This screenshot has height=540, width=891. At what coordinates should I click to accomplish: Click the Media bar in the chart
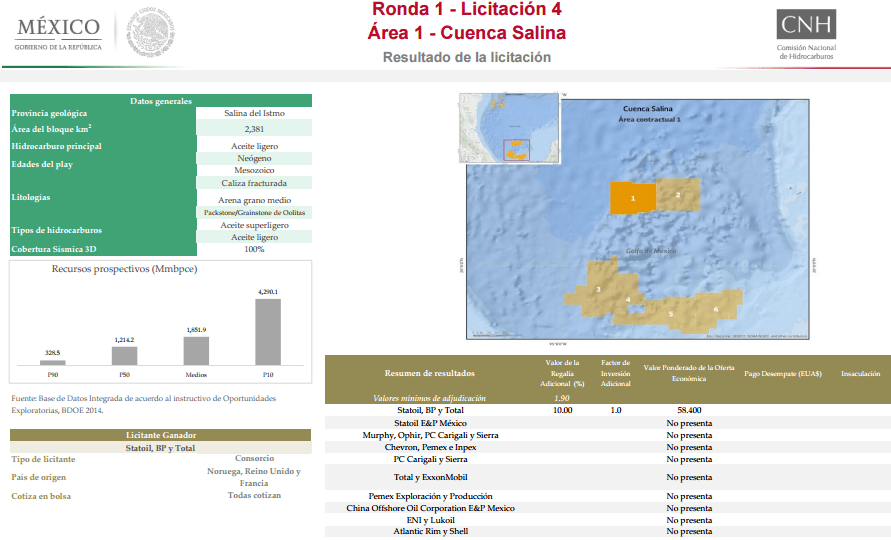(x=196, y=351)
